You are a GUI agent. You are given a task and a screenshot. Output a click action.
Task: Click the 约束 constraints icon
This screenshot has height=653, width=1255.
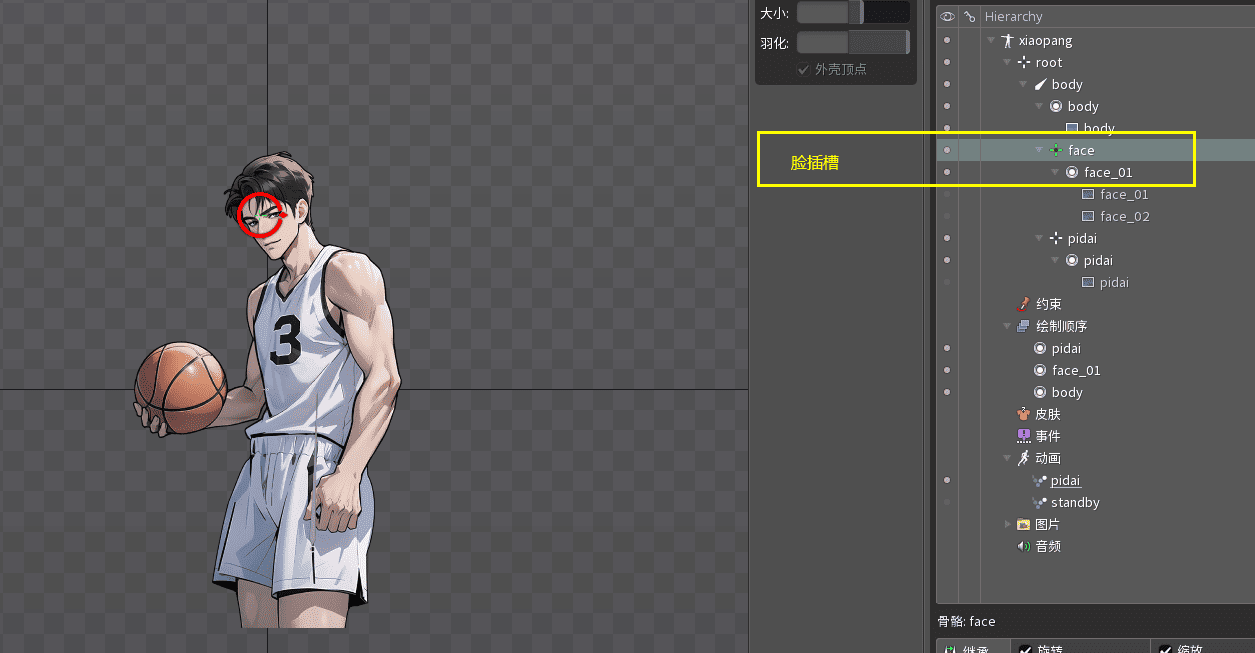point(1023,304)
